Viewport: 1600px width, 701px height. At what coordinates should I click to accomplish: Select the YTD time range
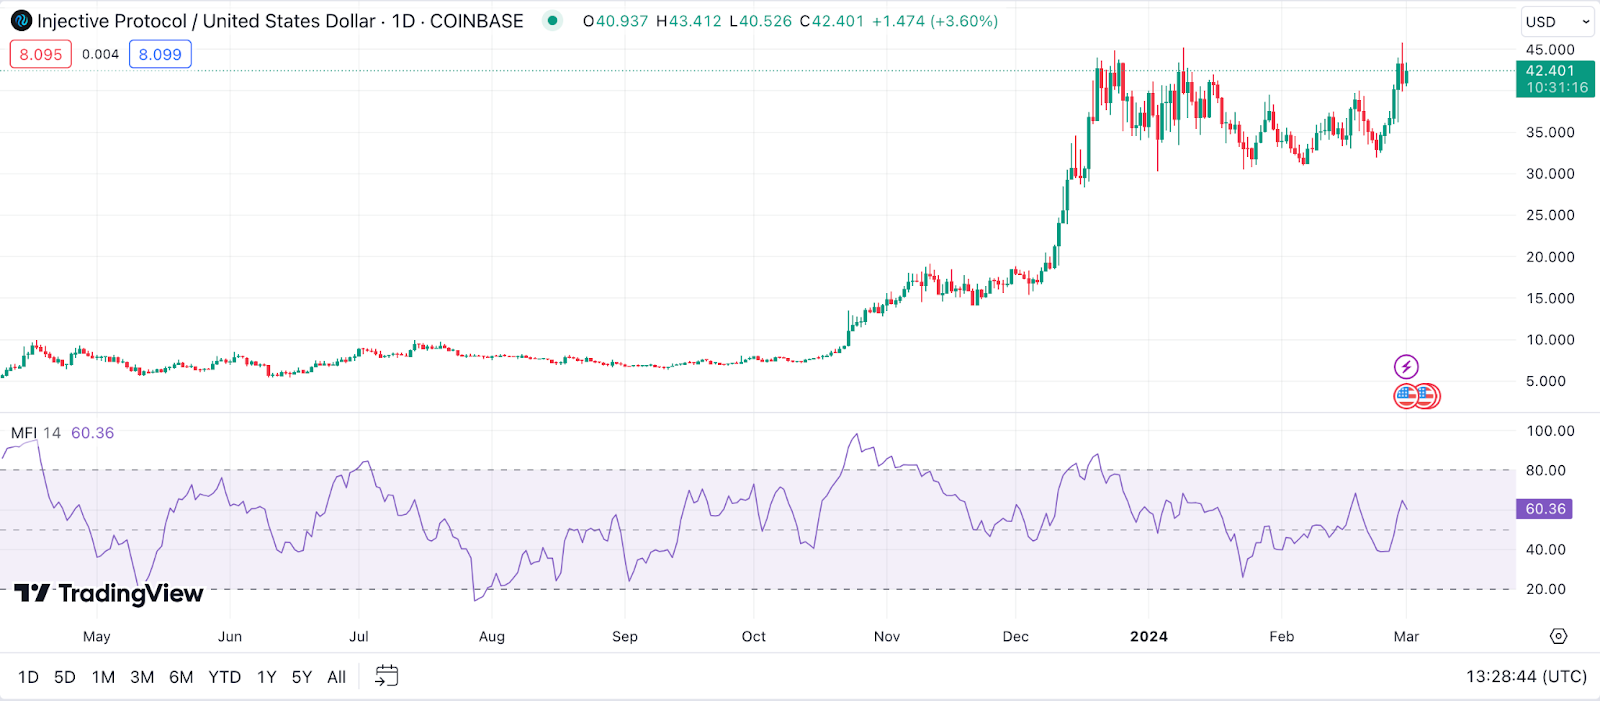[225, 677]
